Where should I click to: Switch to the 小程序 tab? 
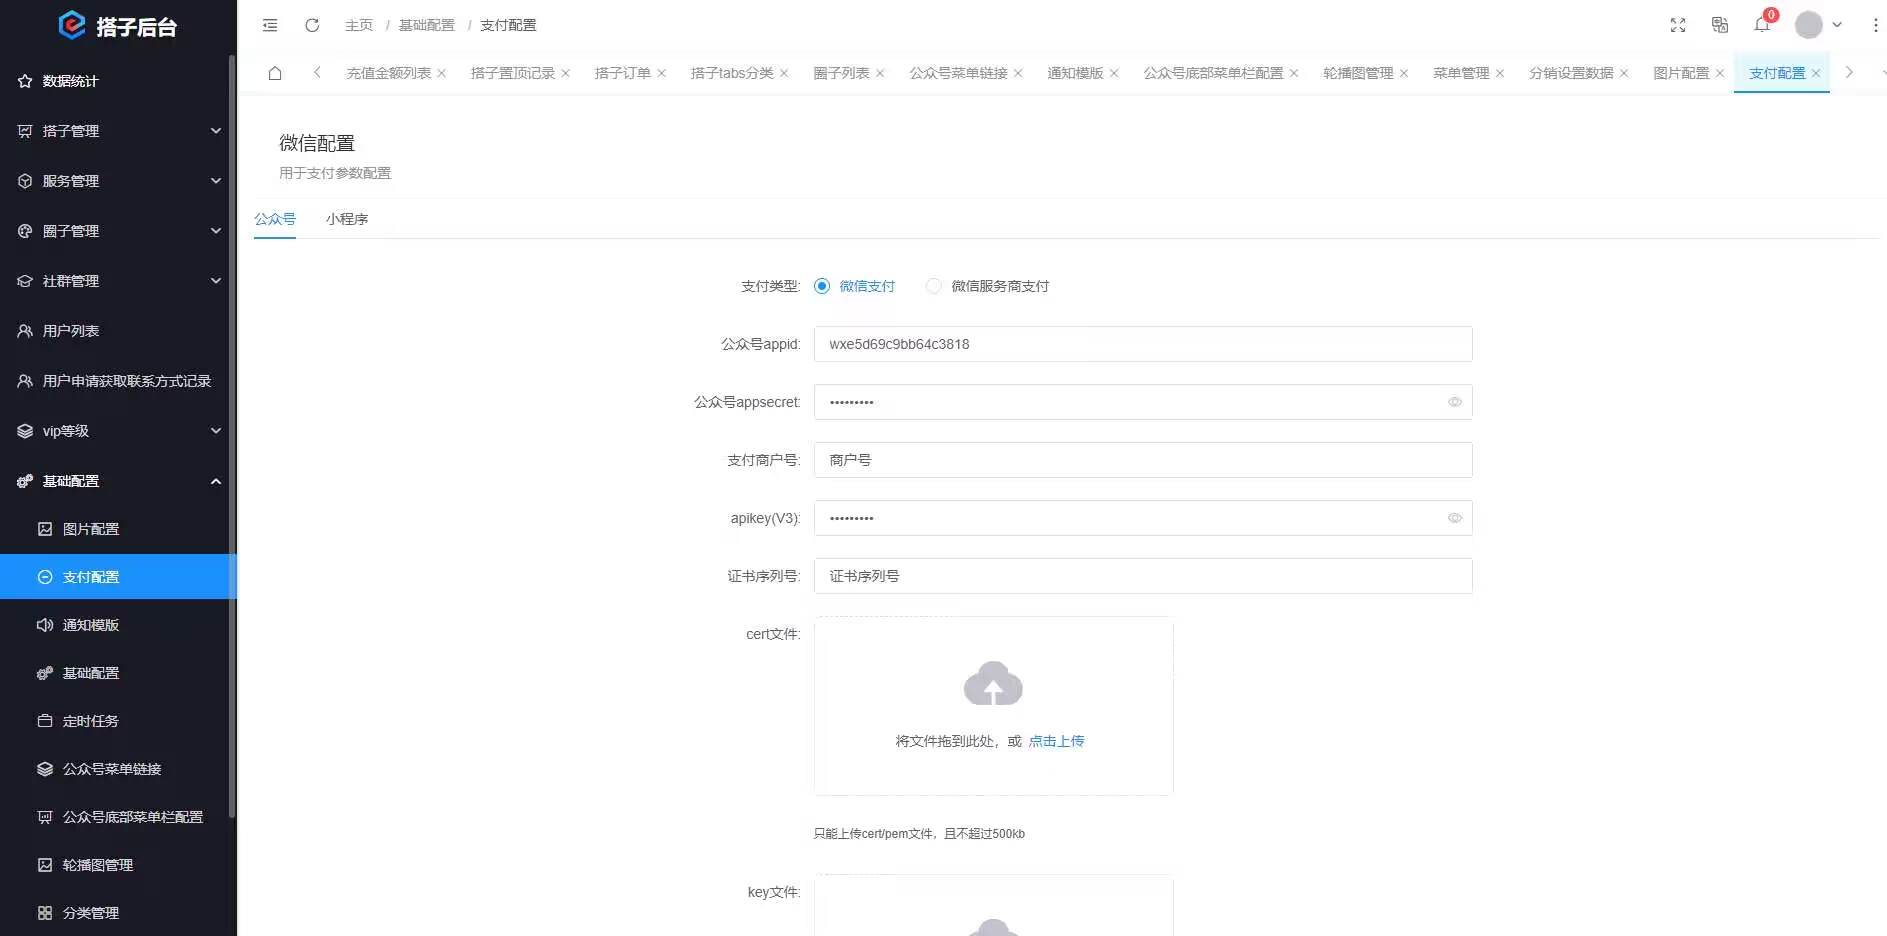(347, 219)
